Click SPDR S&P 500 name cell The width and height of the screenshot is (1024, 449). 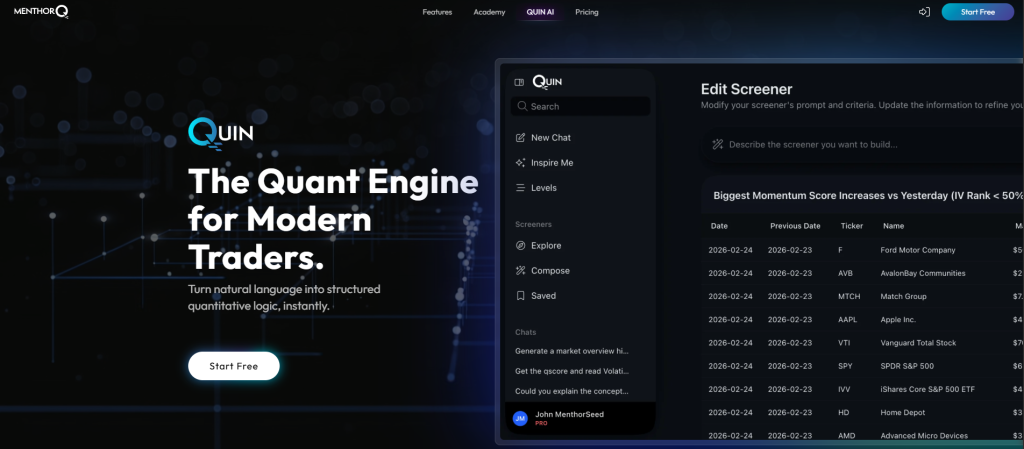pos(907,366)
